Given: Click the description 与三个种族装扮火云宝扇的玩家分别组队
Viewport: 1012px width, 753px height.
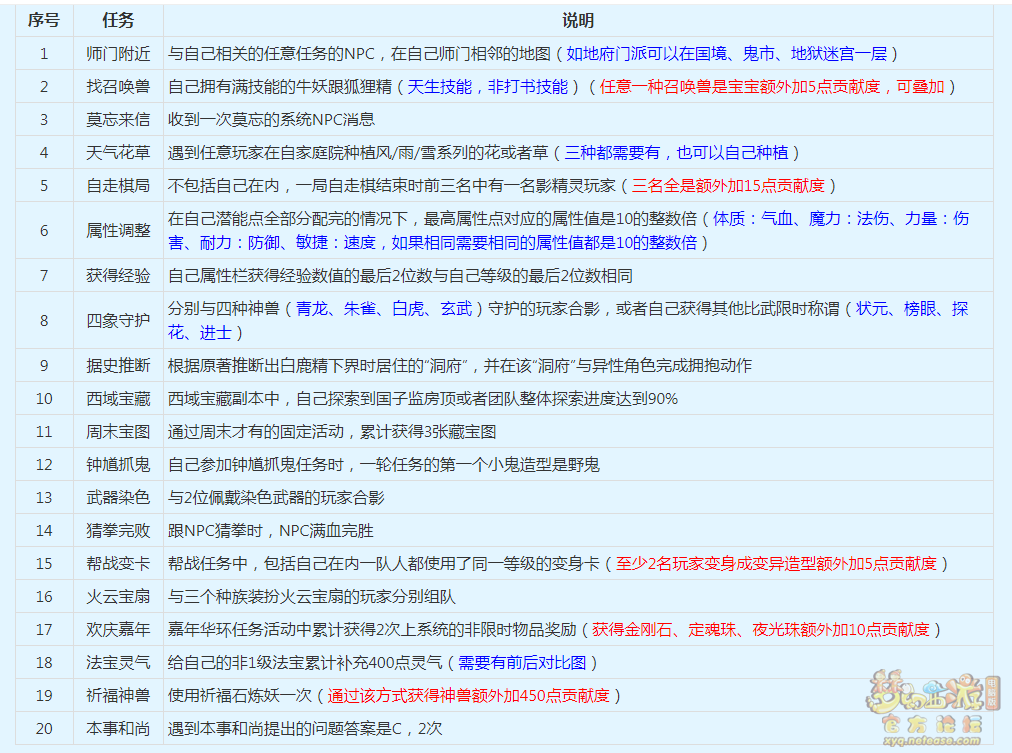Looking at the screenshot, I should [312, 596].
